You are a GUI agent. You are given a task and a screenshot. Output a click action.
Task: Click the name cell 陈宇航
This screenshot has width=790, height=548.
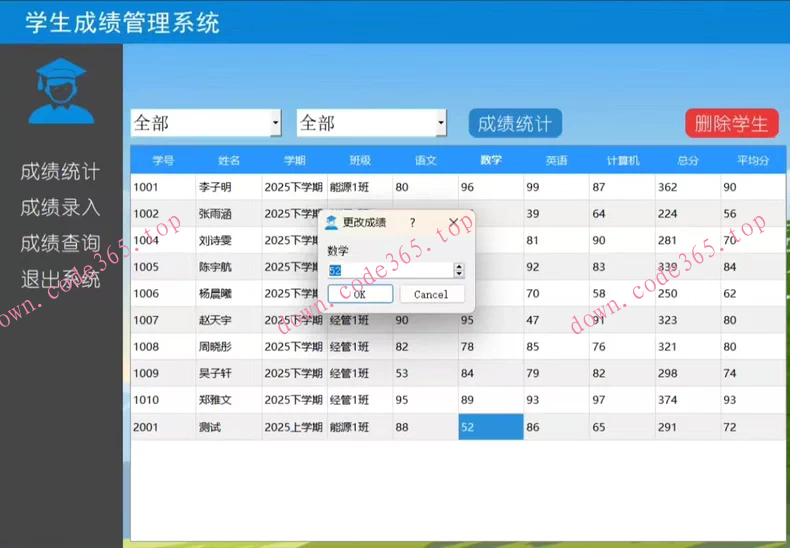pos(229,267)
